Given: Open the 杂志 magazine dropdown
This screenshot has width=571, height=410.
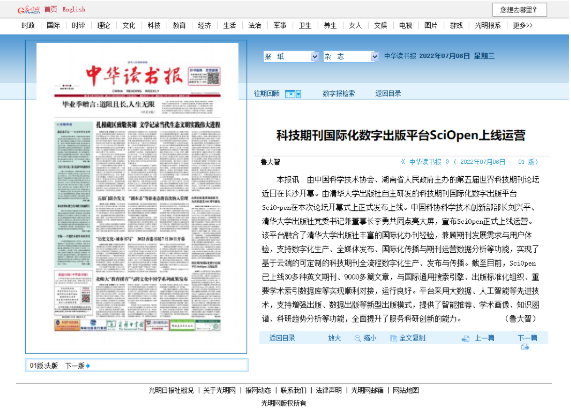Looking at the screenshot, I should 351,56.
